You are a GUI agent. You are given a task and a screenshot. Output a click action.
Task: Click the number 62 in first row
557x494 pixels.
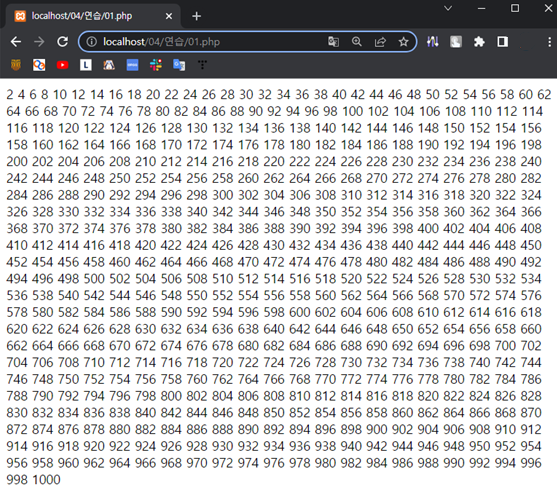[544, 95]
